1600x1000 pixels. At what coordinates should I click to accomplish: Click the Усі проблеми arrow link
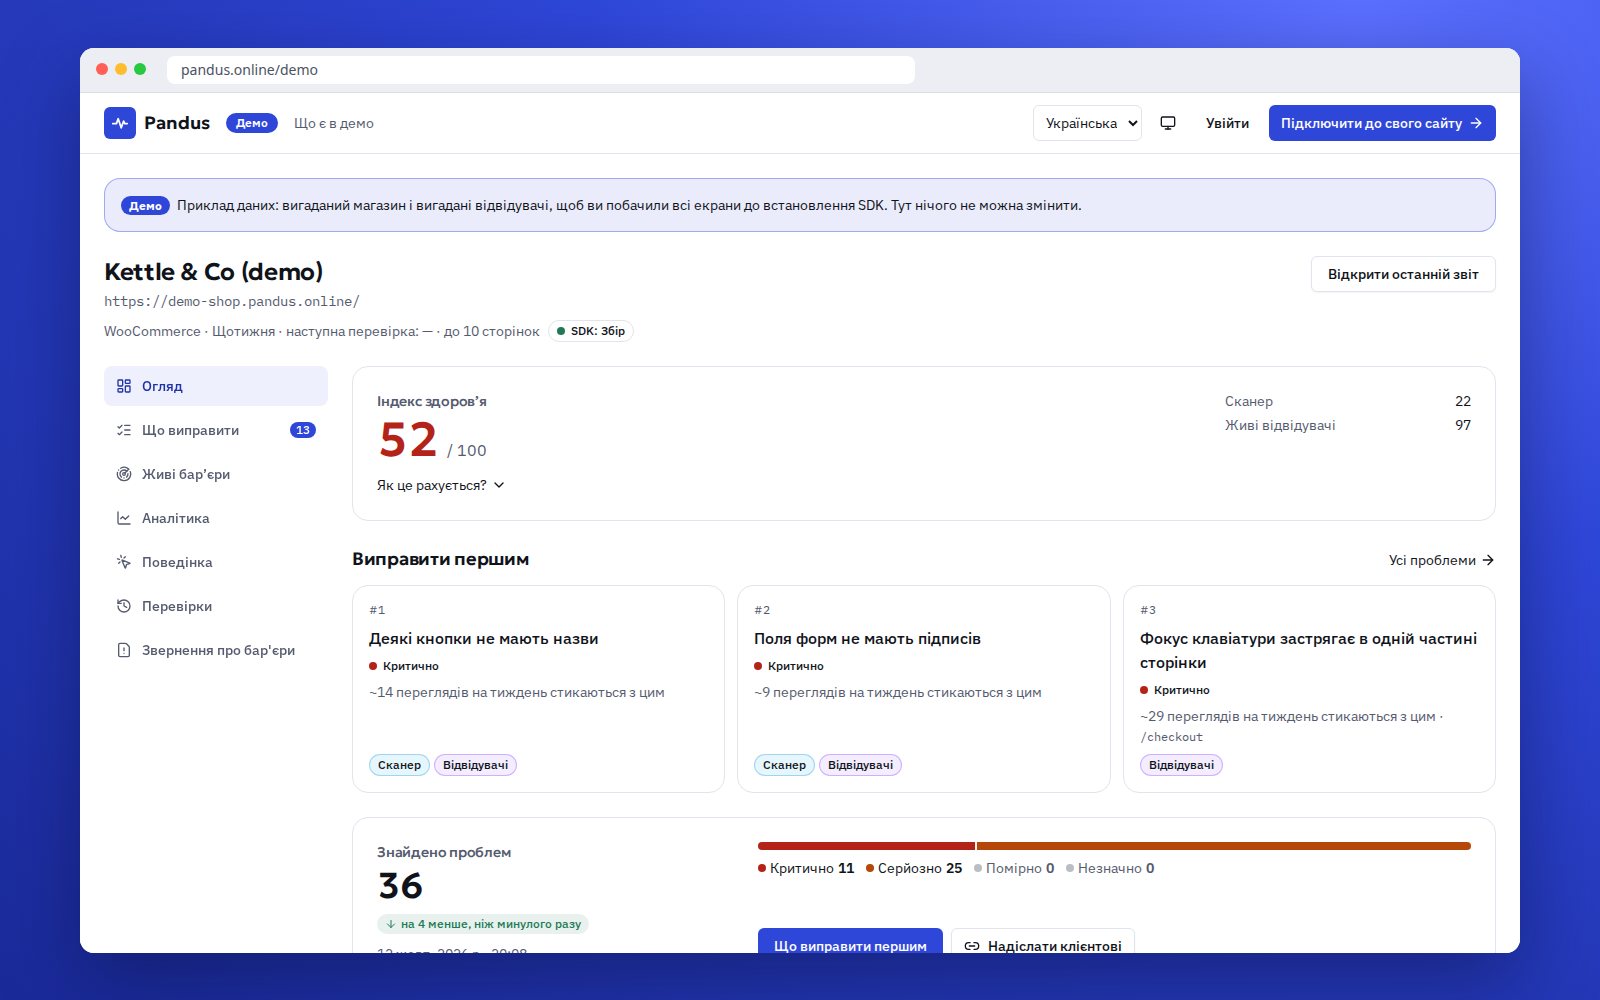(x=1441, y=560)
